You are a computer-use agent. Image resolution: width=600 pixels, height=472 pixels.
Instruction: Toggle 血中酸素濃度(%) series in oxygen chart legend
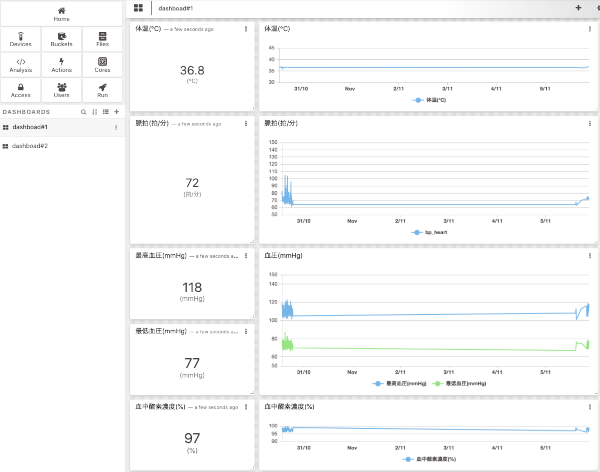click(429, 459)
